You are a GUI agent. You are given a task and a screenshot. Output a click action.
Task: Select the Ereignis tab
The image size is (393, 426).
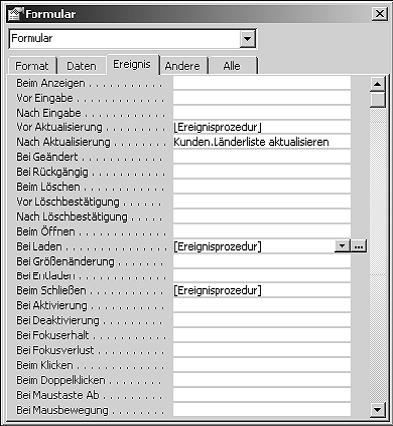(132, 64)
